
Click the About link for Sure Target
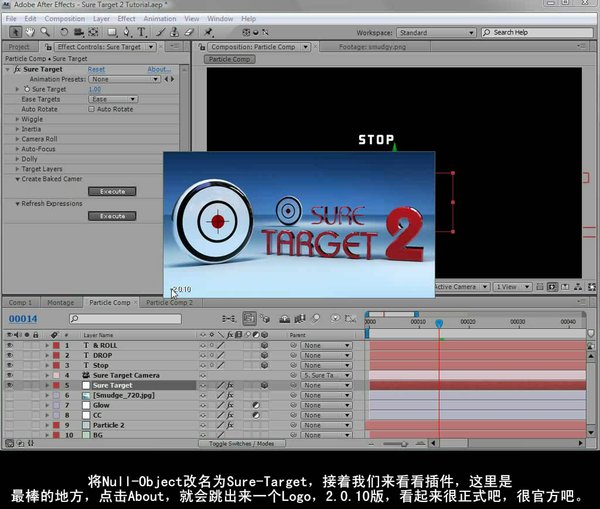click(x=158, y=70)
